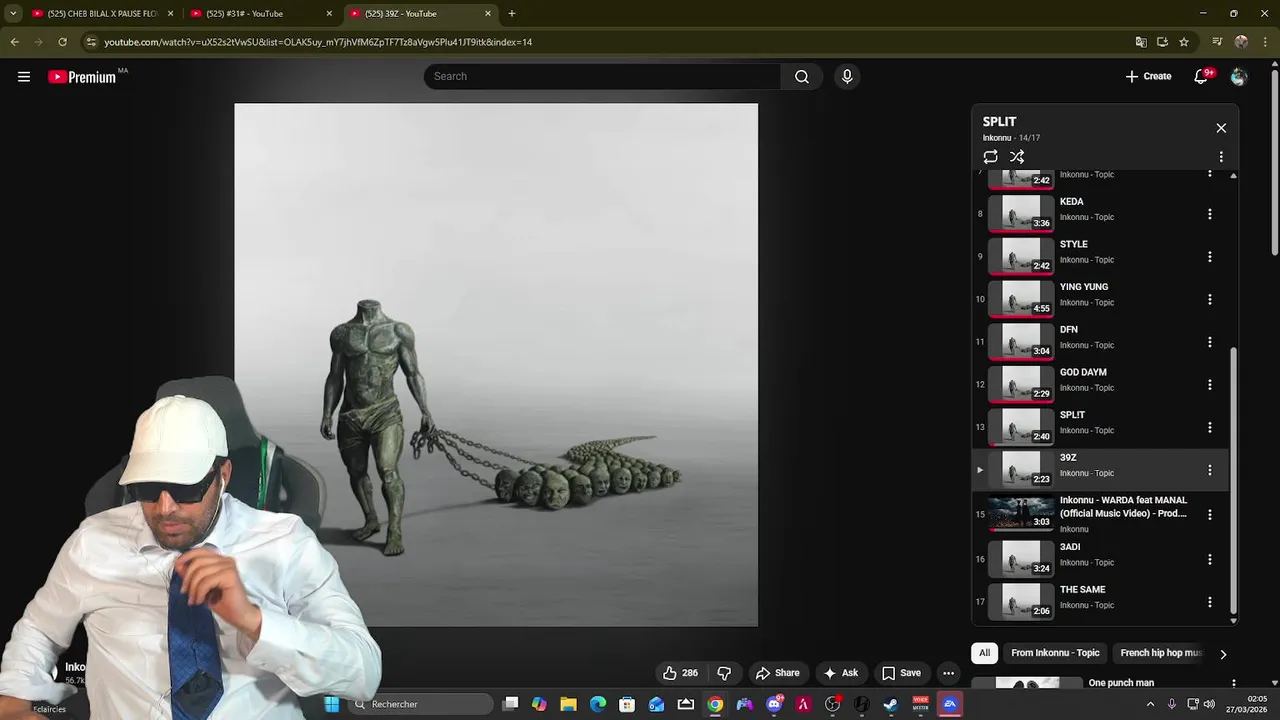This screenshot has height=720, width=1280.
Task: Open the YouTube account avatar menu
Action: click(x=1239, y=77)
